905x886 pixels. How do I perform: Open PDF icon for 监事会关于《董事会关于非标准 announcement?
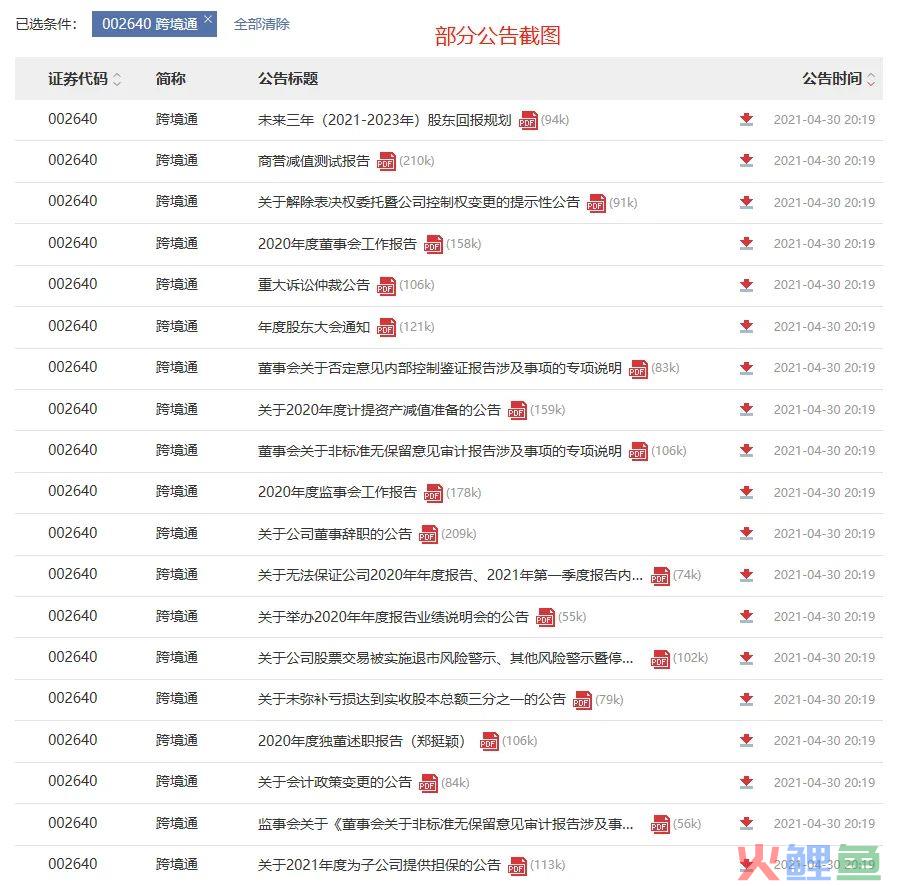pyautogui.click(x=660, y=825)
